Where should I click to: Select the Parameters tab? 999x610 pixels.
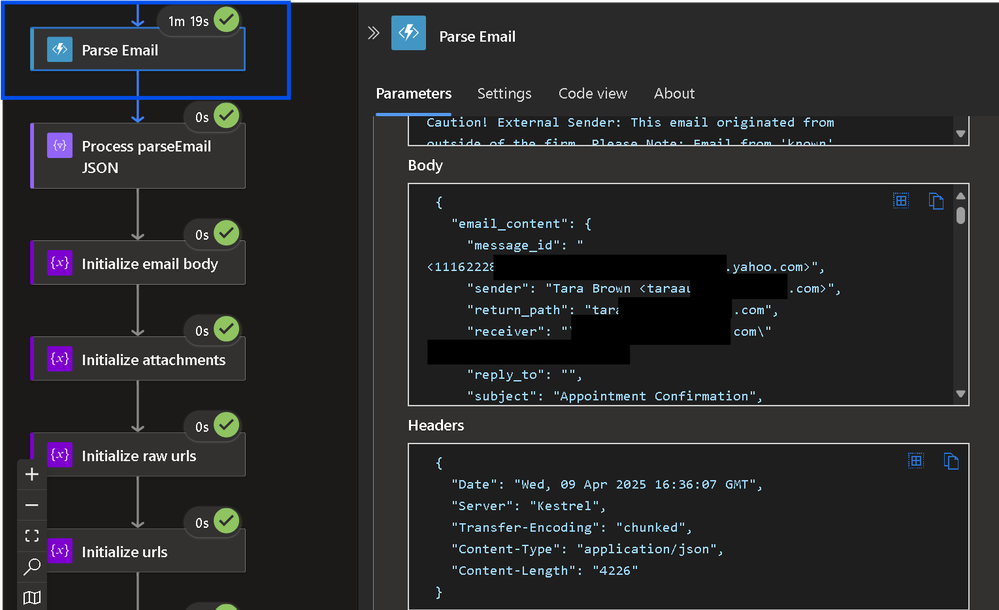coord(413,93)
